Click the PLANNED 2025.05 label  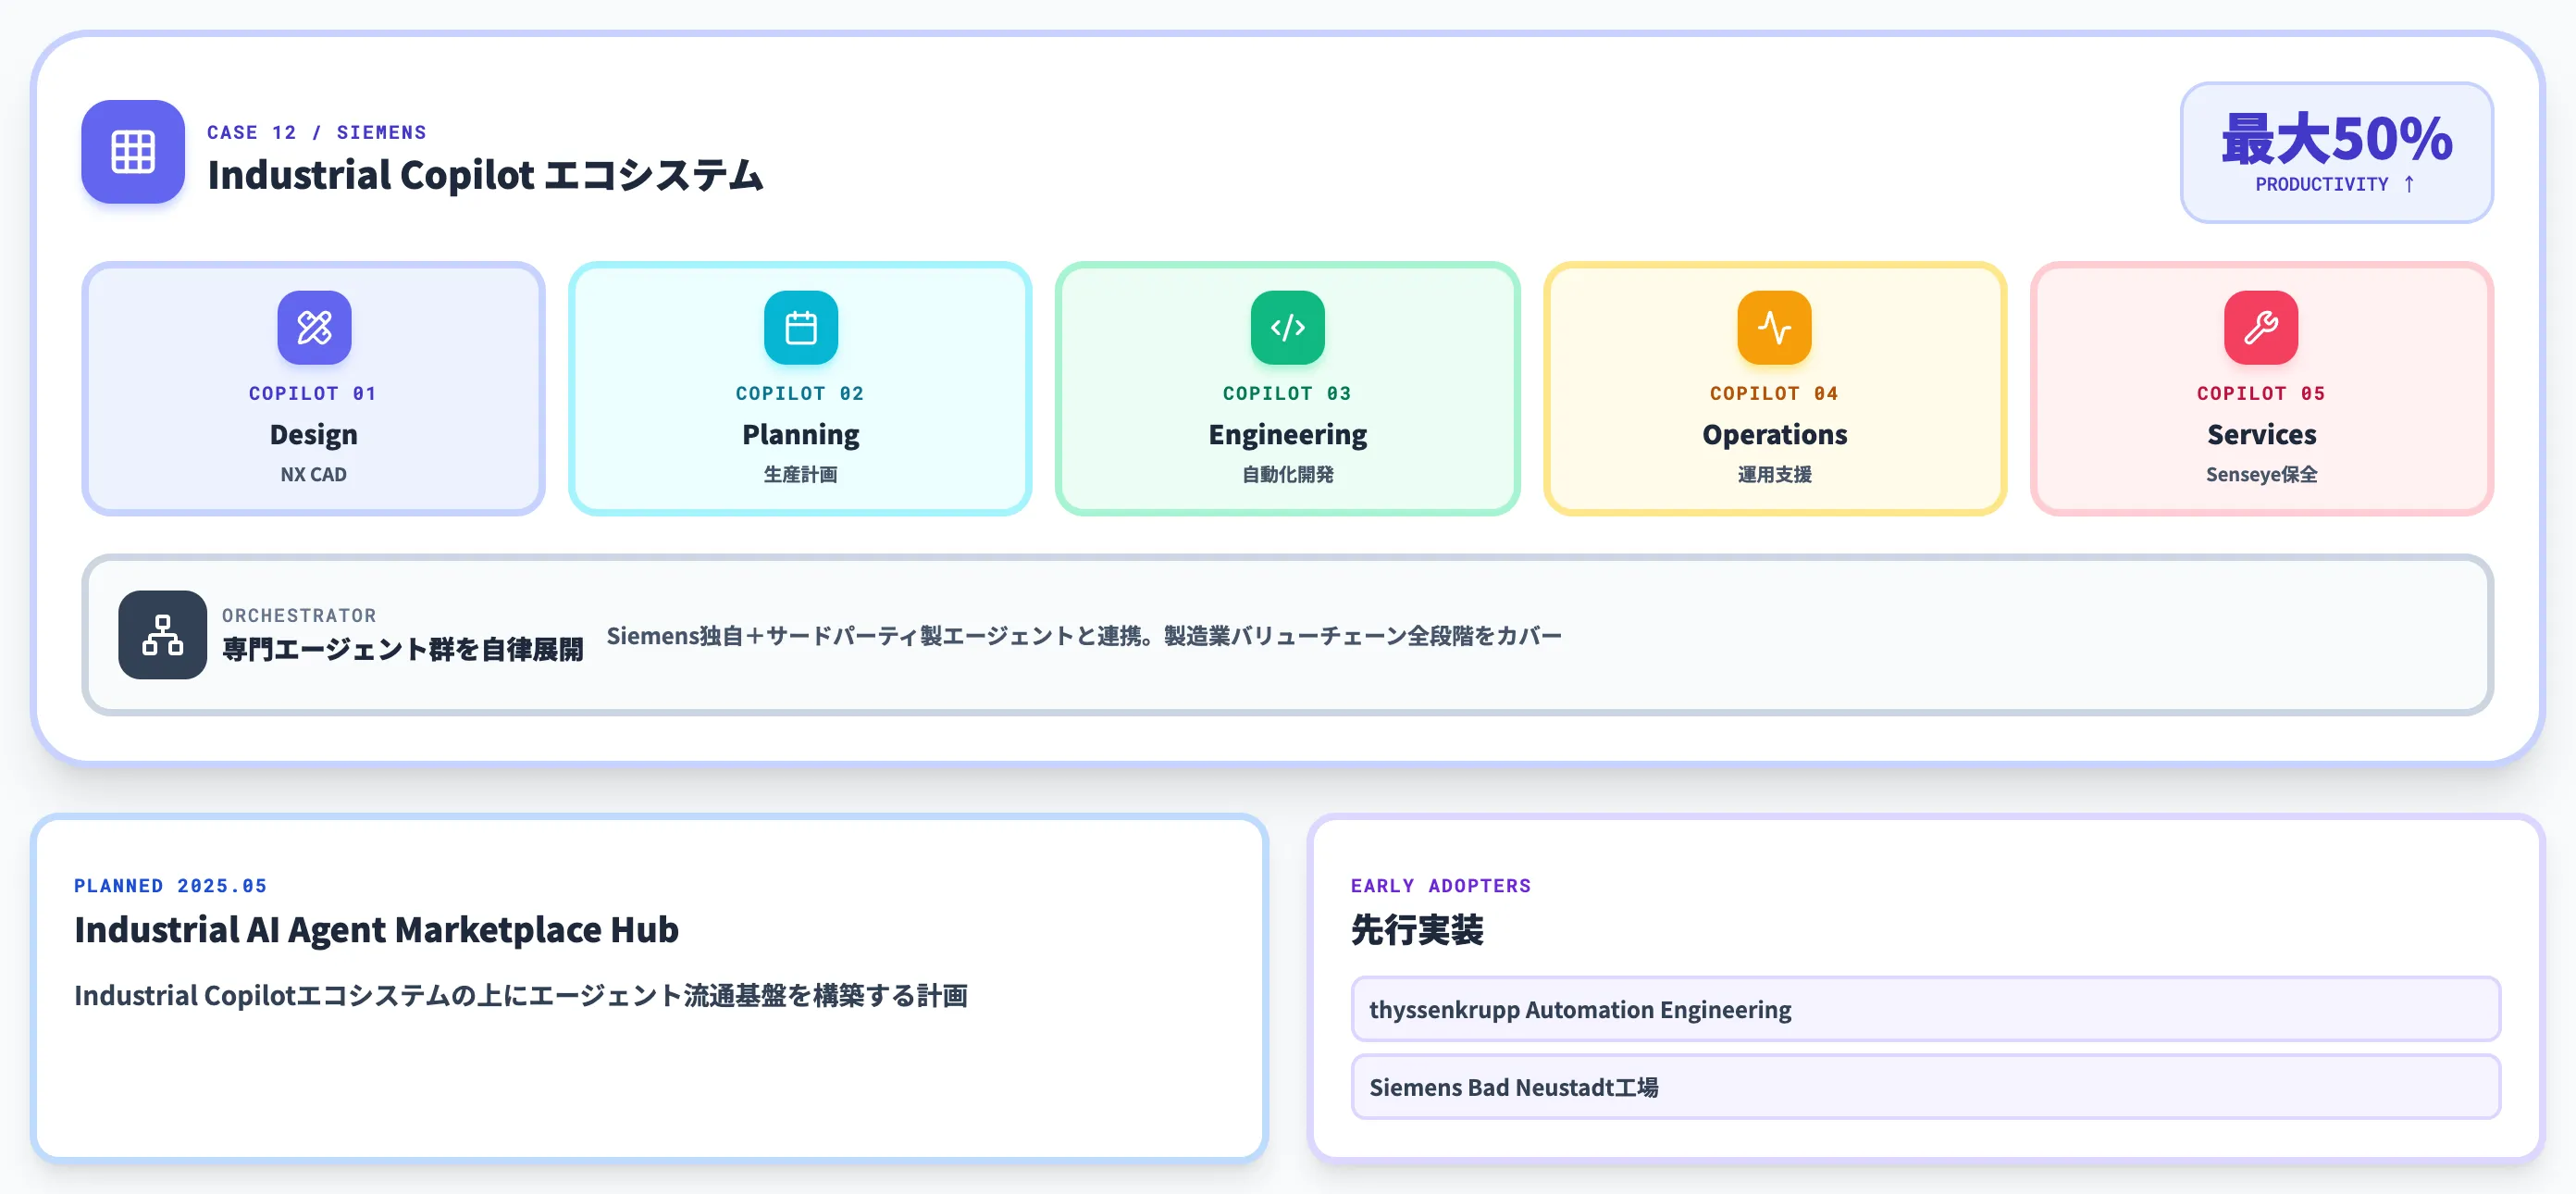pos(171,886)
